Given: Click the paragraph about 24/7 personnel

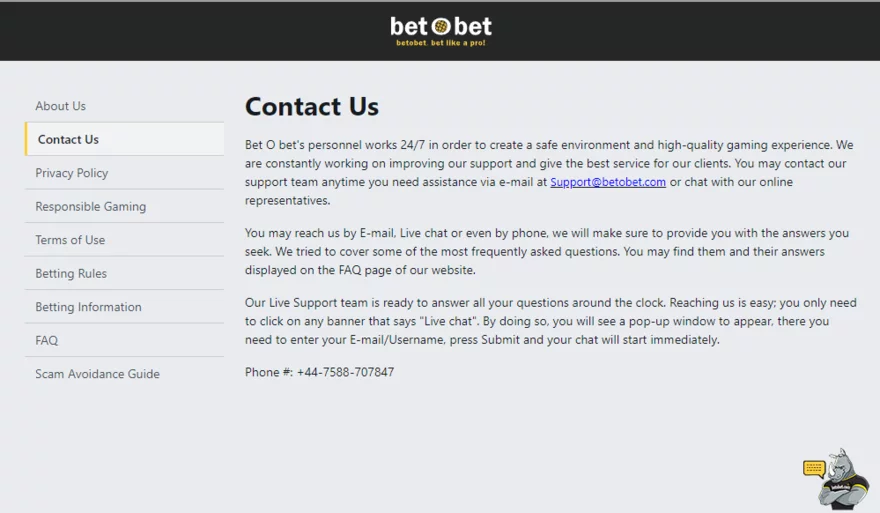Looking at the screenshot, I should point(548,163).
